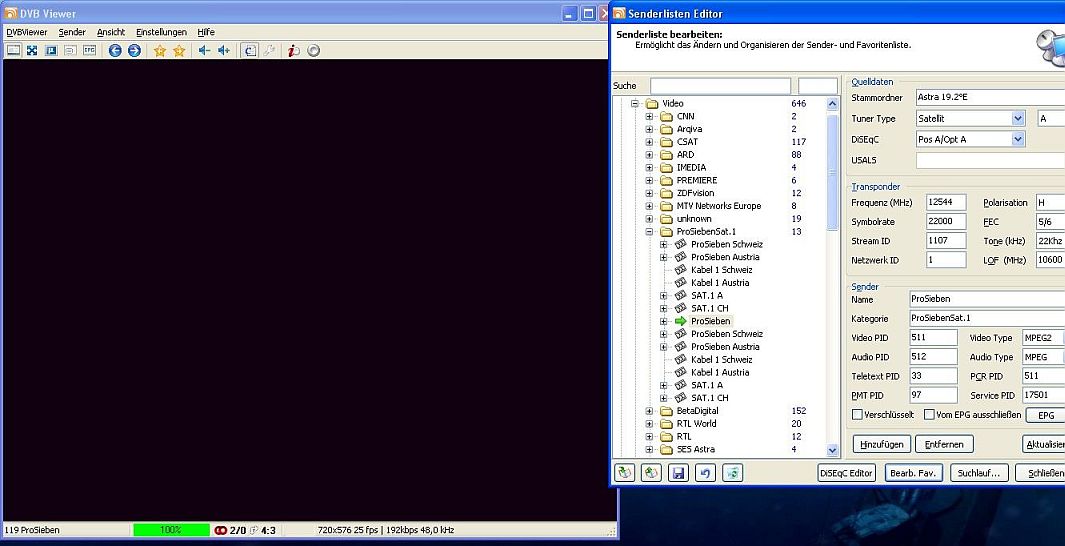Image resolution: width=1065 pixels, height=546 pixels.
Task: Show channel info with red 'i' icon
Action: pos(293,50)
